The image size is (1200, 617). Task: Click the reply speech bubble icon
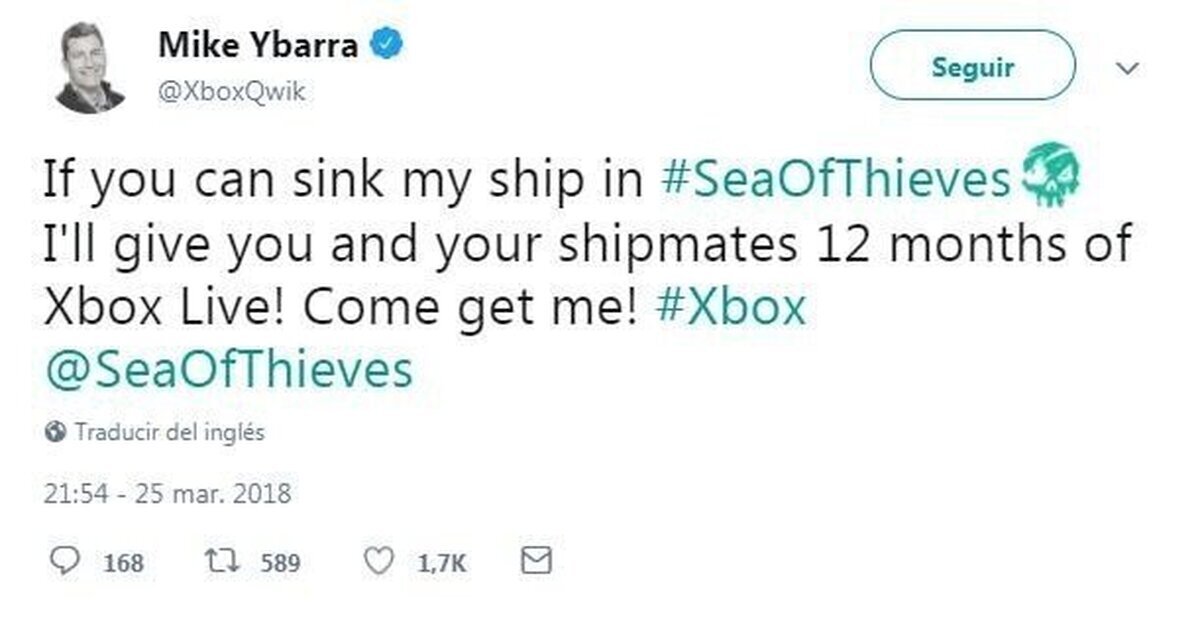point(64,562)
